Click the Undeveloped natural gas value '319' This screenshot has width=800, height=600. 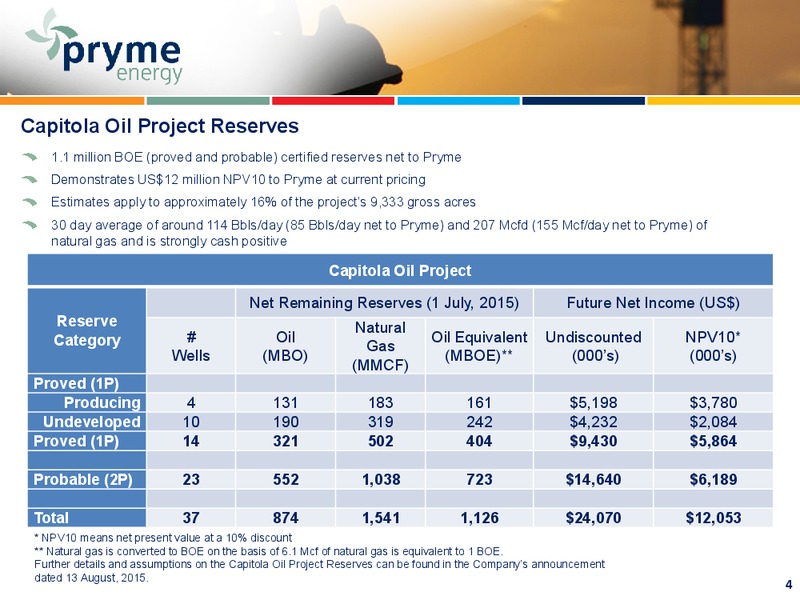coord(381,422)
